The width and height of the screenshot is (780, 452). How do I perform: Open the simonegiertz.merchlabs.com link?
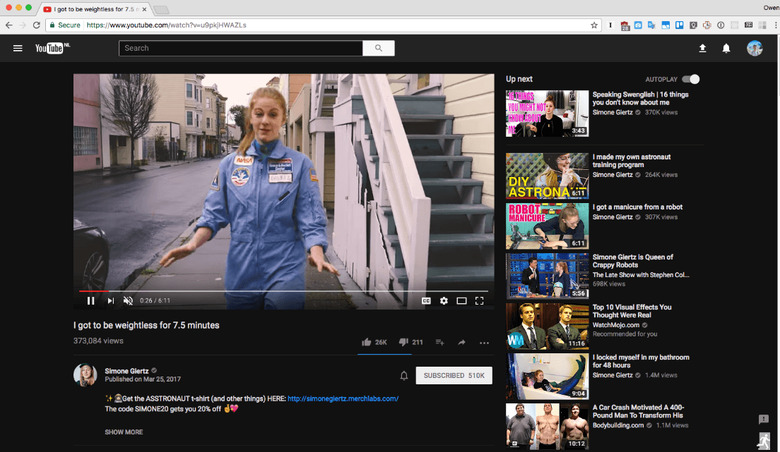pyautogui.click(x=343, y=398)
